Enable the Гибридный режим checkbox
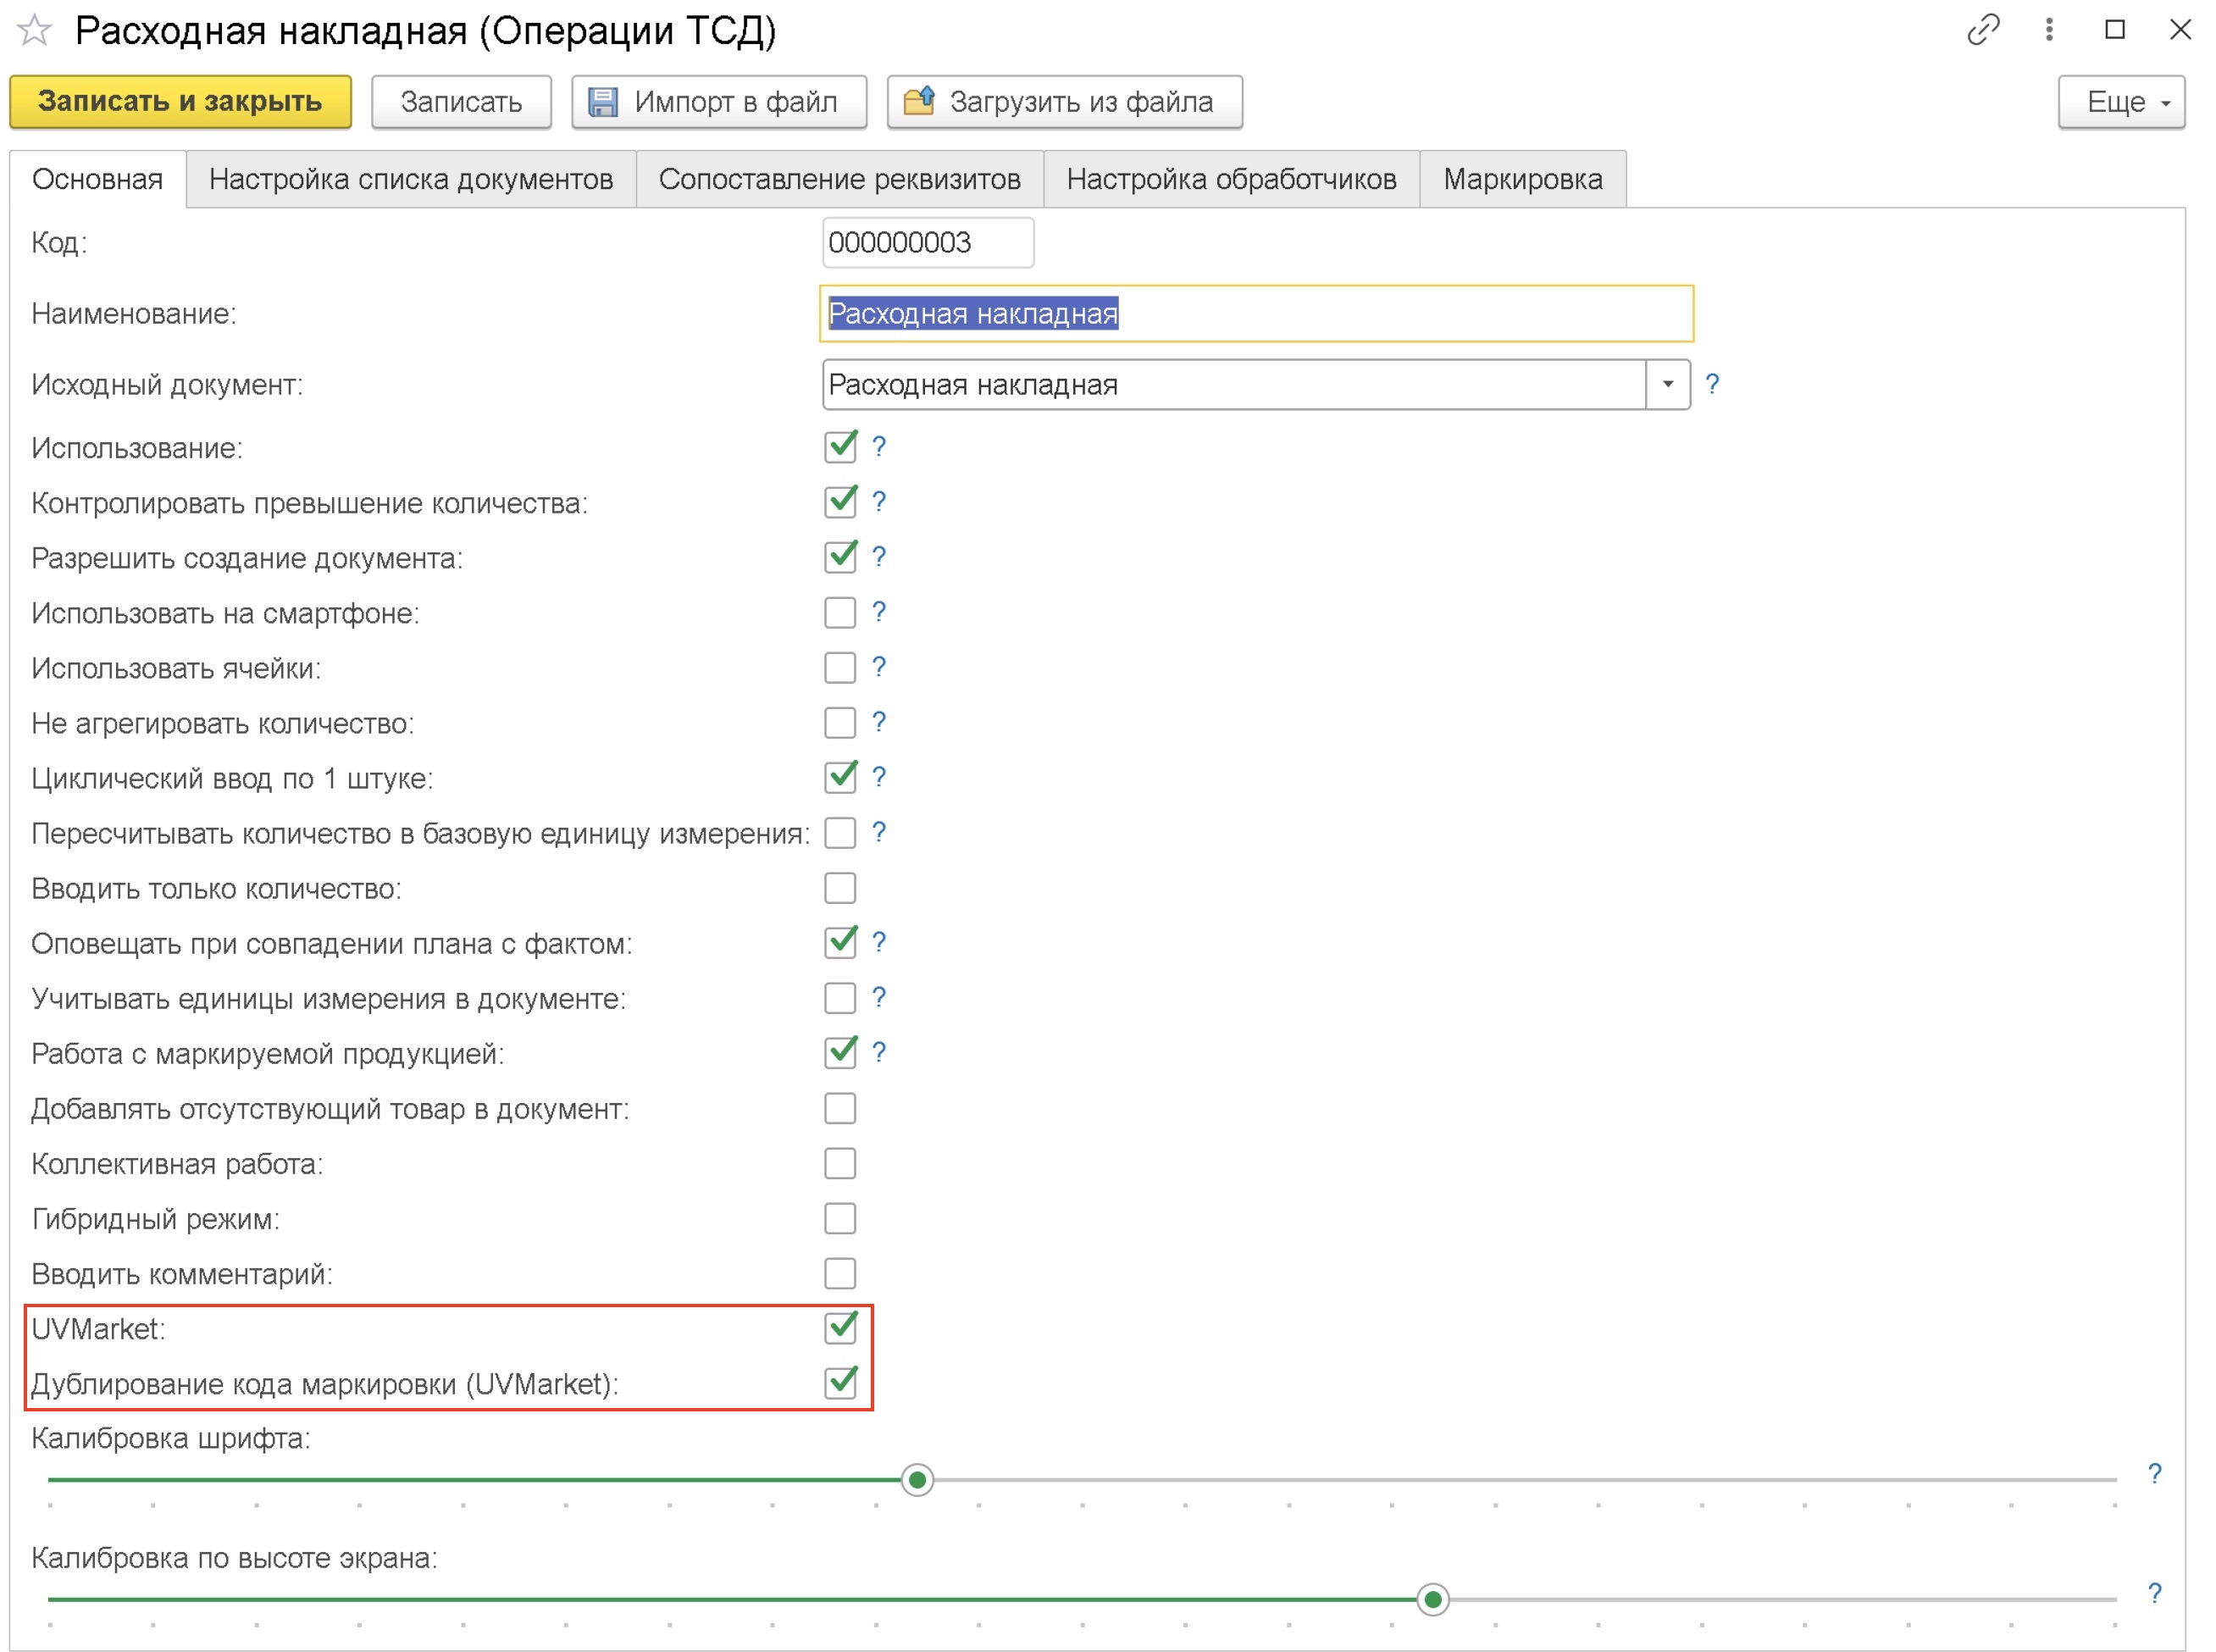This screenshot has height=1652, width=2216. coord(840,1218)
